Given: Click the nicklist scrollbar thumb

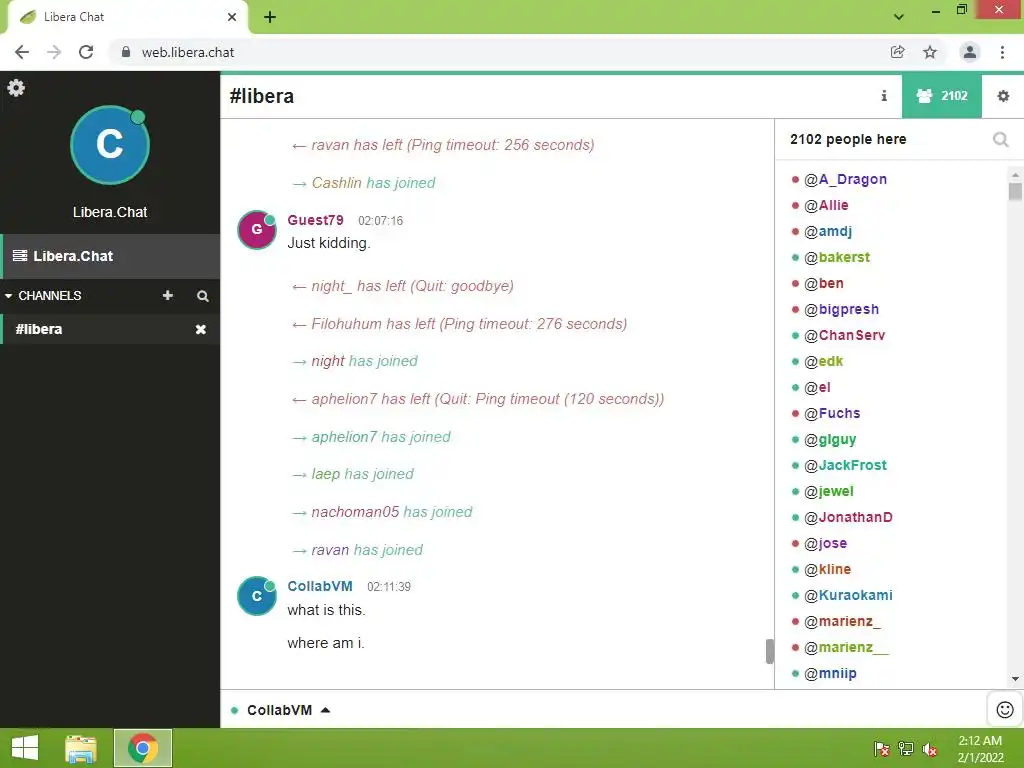Looking at the screenshot, I should coord(1015,191).
